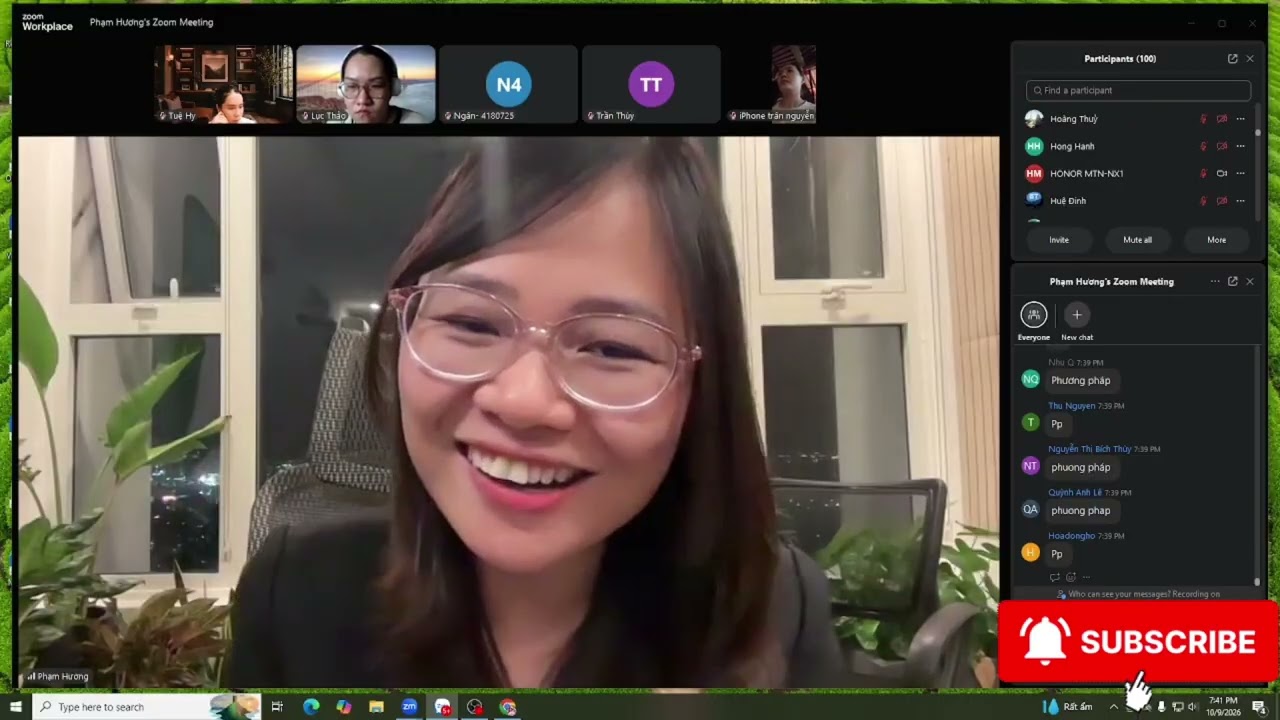The image size is (1280, 720).
Task: Switch to Zoom via taskbar icon
Action: click(409, 707)
